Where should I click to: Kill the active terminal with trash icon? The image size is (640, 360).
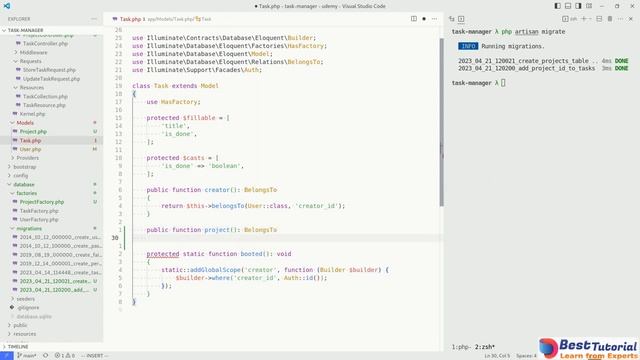[x=610, y=19]
